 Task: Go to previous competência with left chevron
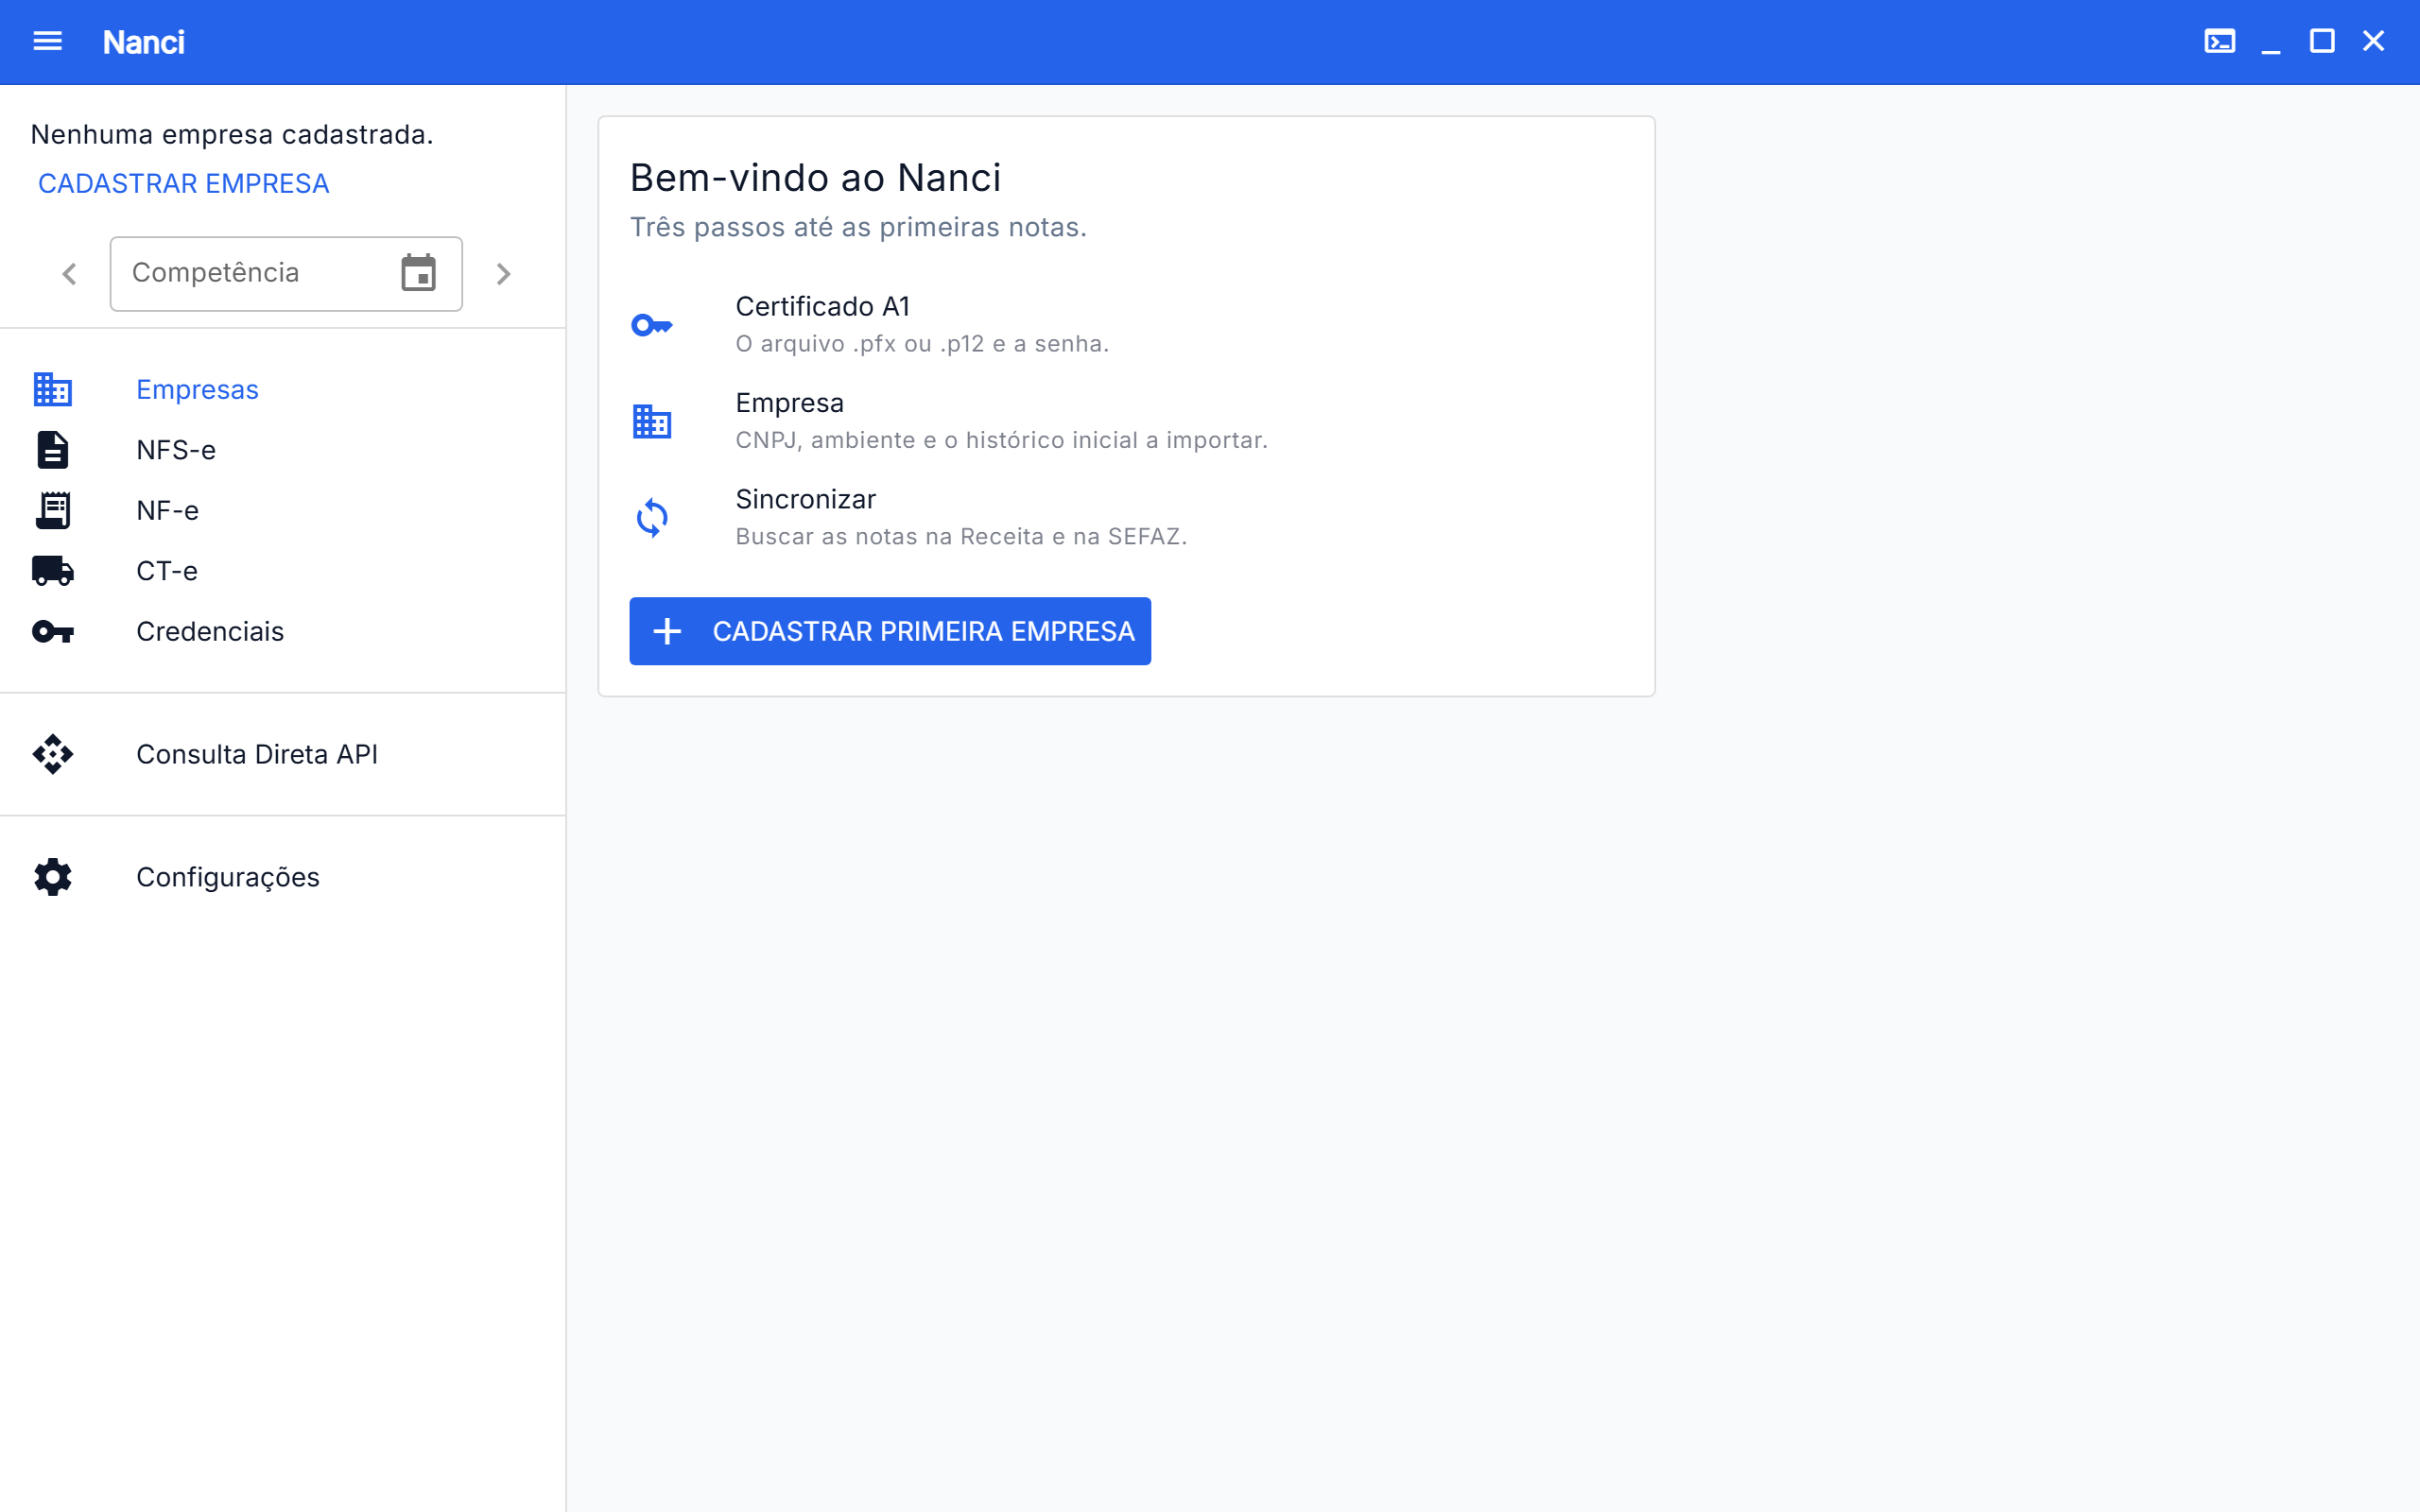point(69,274)
